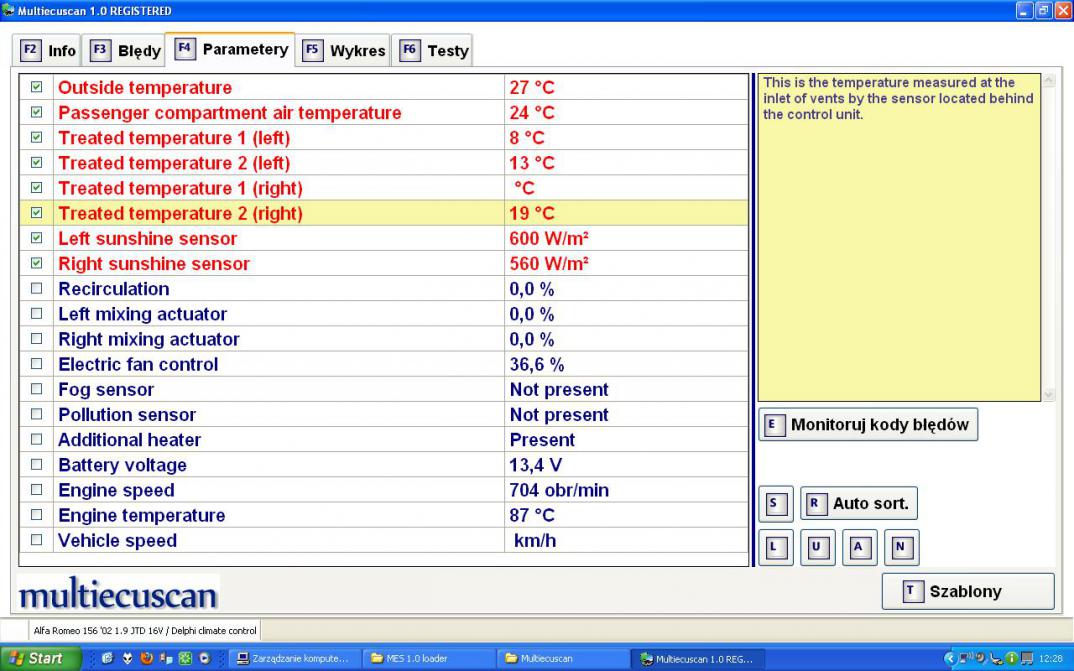The height and width of the screenshot is (671, 1074).
Task: Open the Błędy tab
Action: click(x=126, y=50)
